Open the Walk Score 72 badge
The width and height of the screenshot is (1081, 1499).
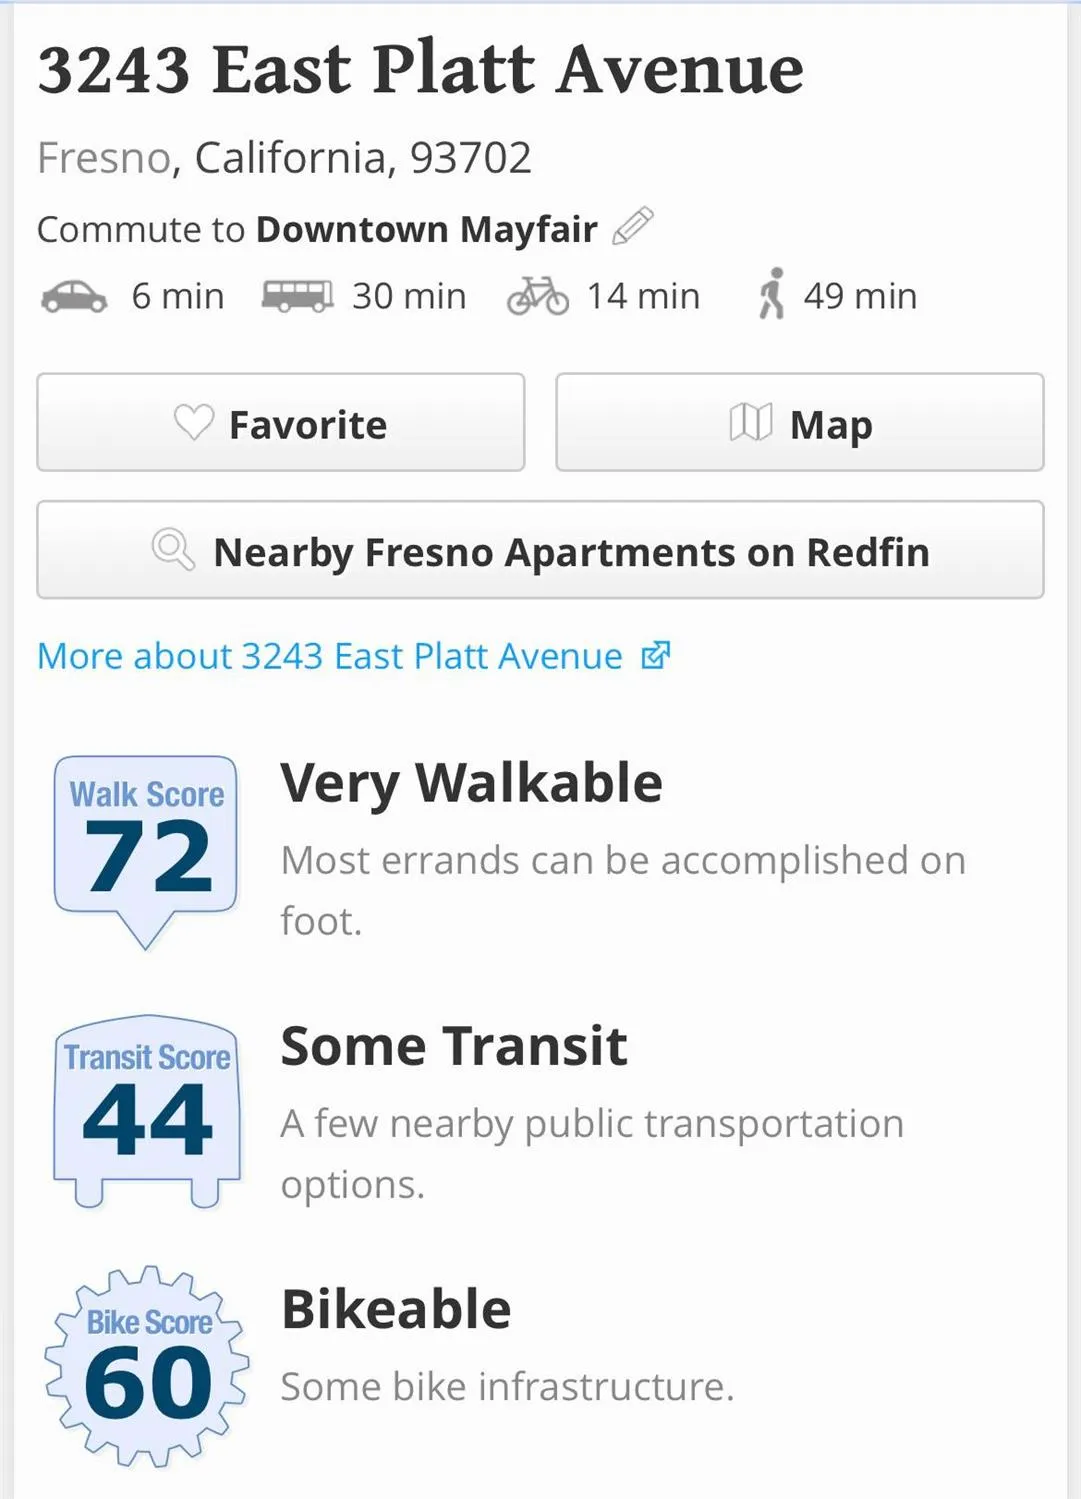(x=146, y=851)
